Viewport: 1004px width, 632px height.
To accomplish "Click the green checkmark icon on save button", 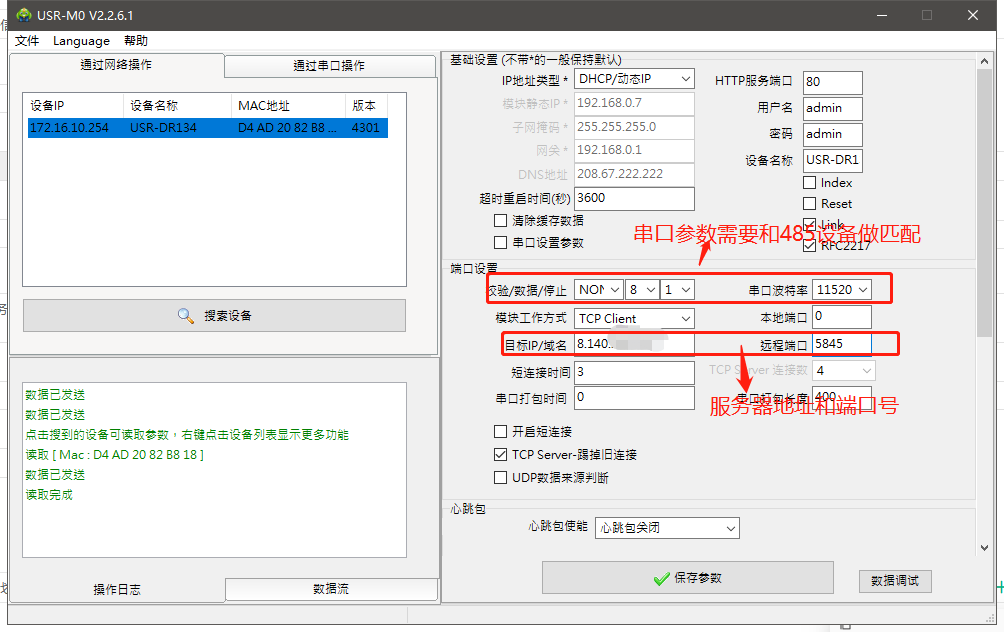I will pyautogui.click(x=661, y=579).
